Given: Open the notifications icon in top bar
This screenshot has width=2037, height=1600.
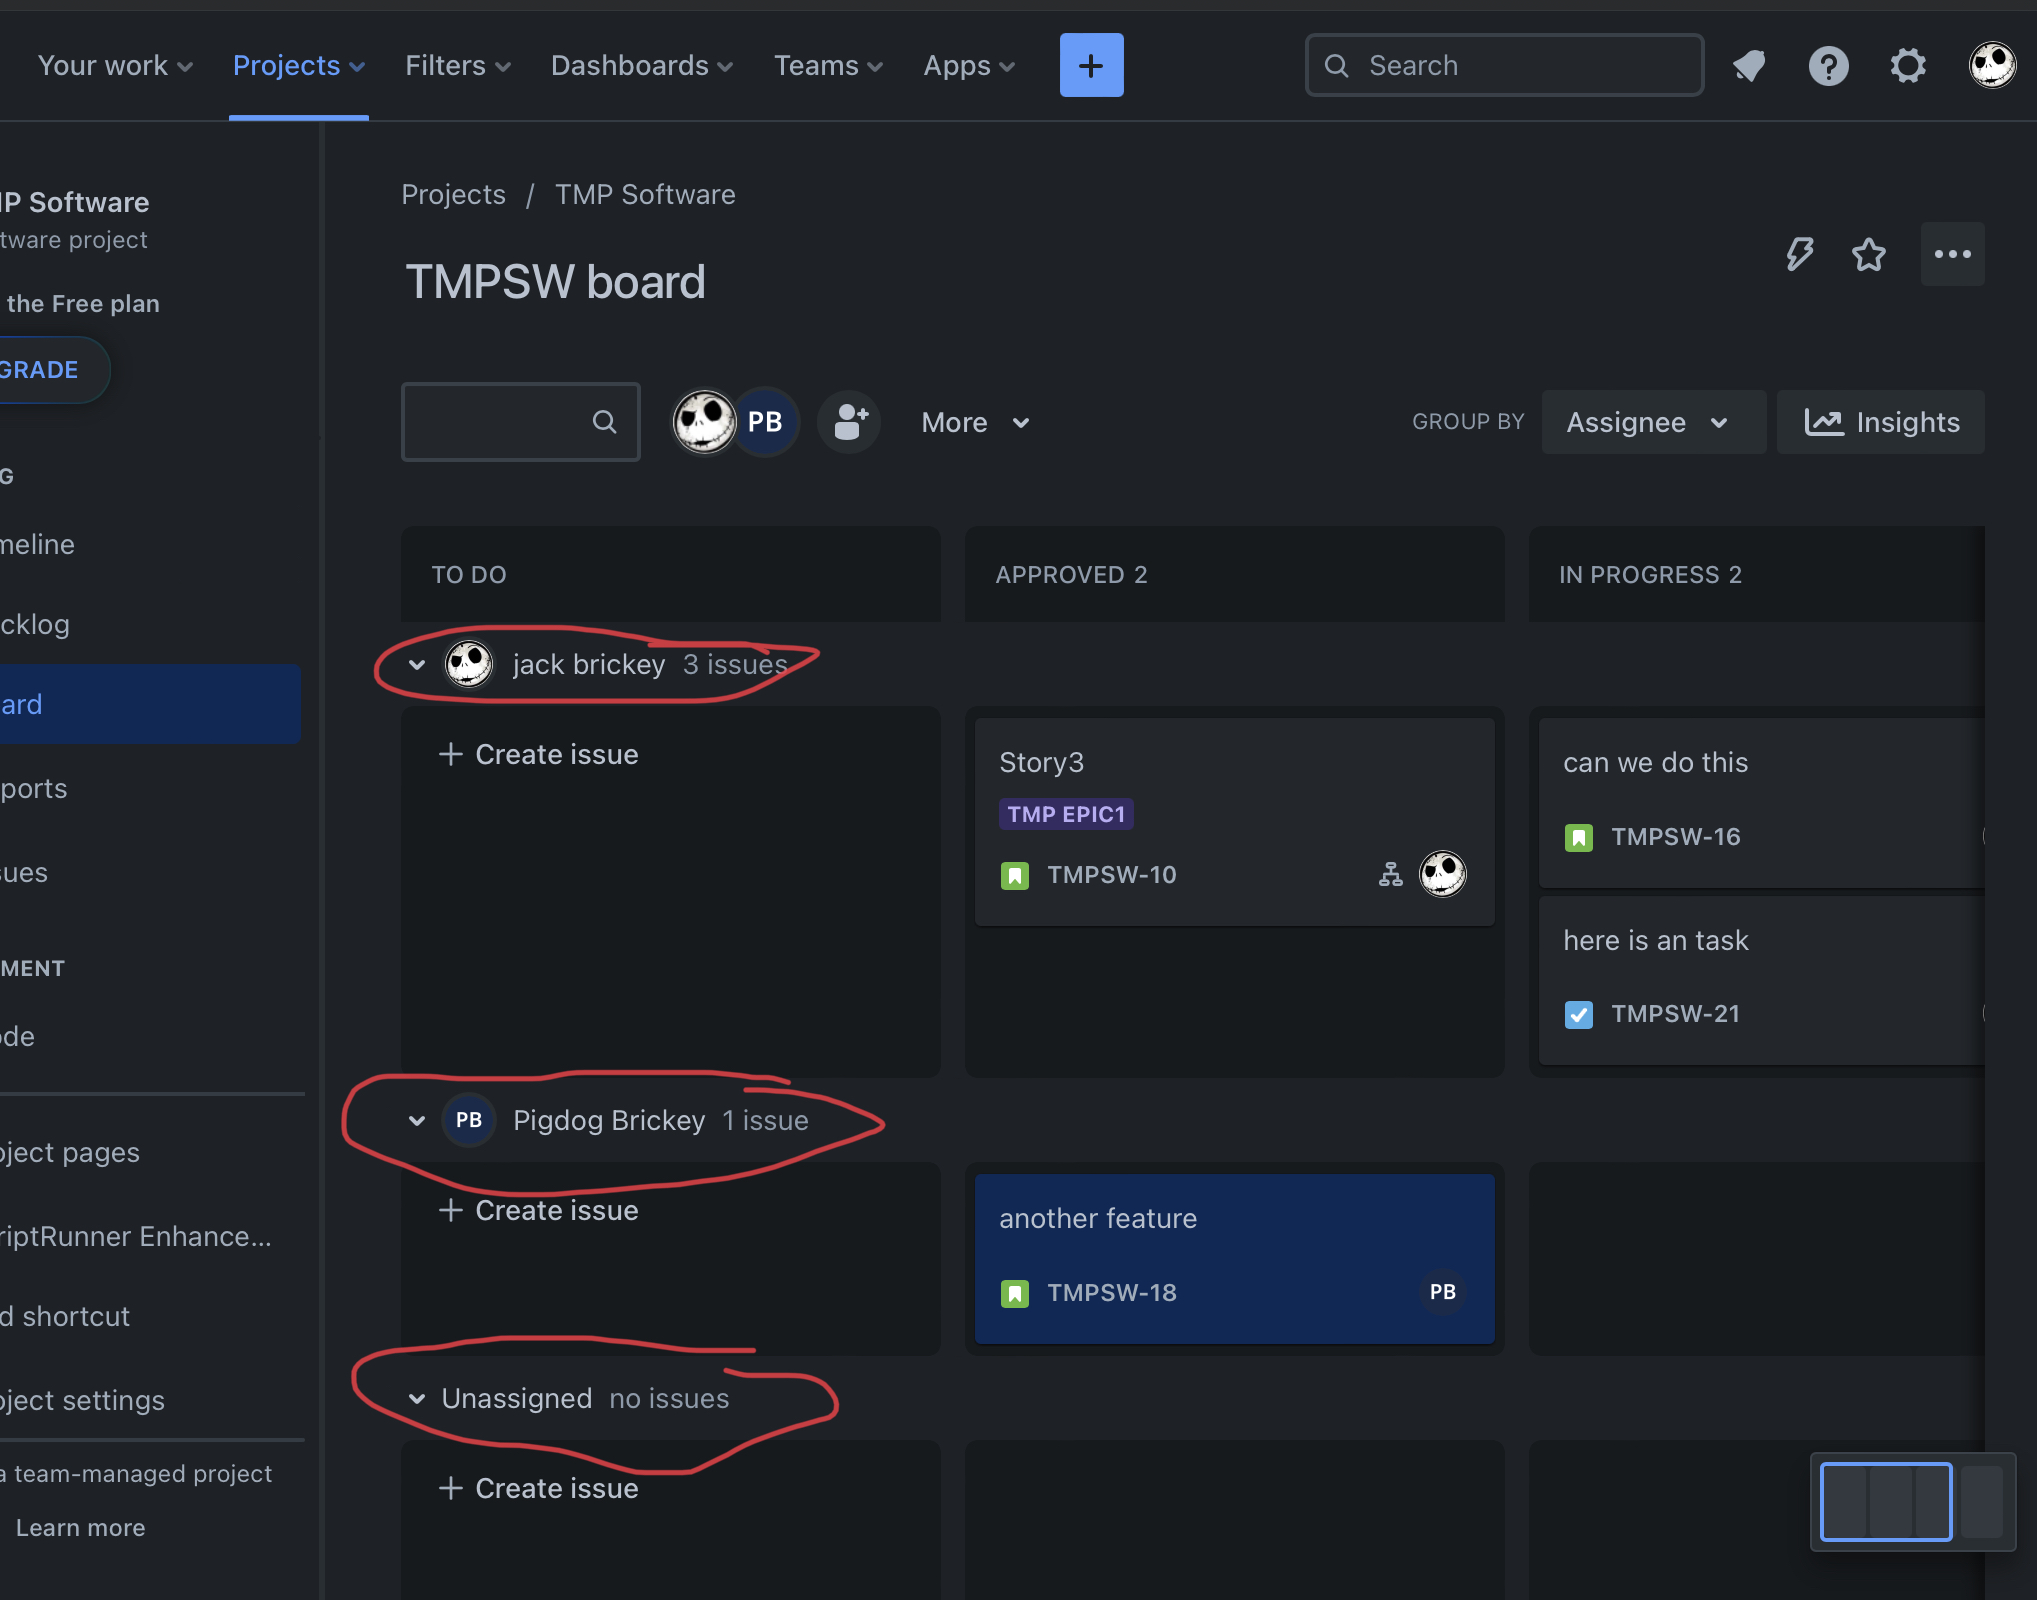Looking at the screenshot, I should tap(1749, 66).
